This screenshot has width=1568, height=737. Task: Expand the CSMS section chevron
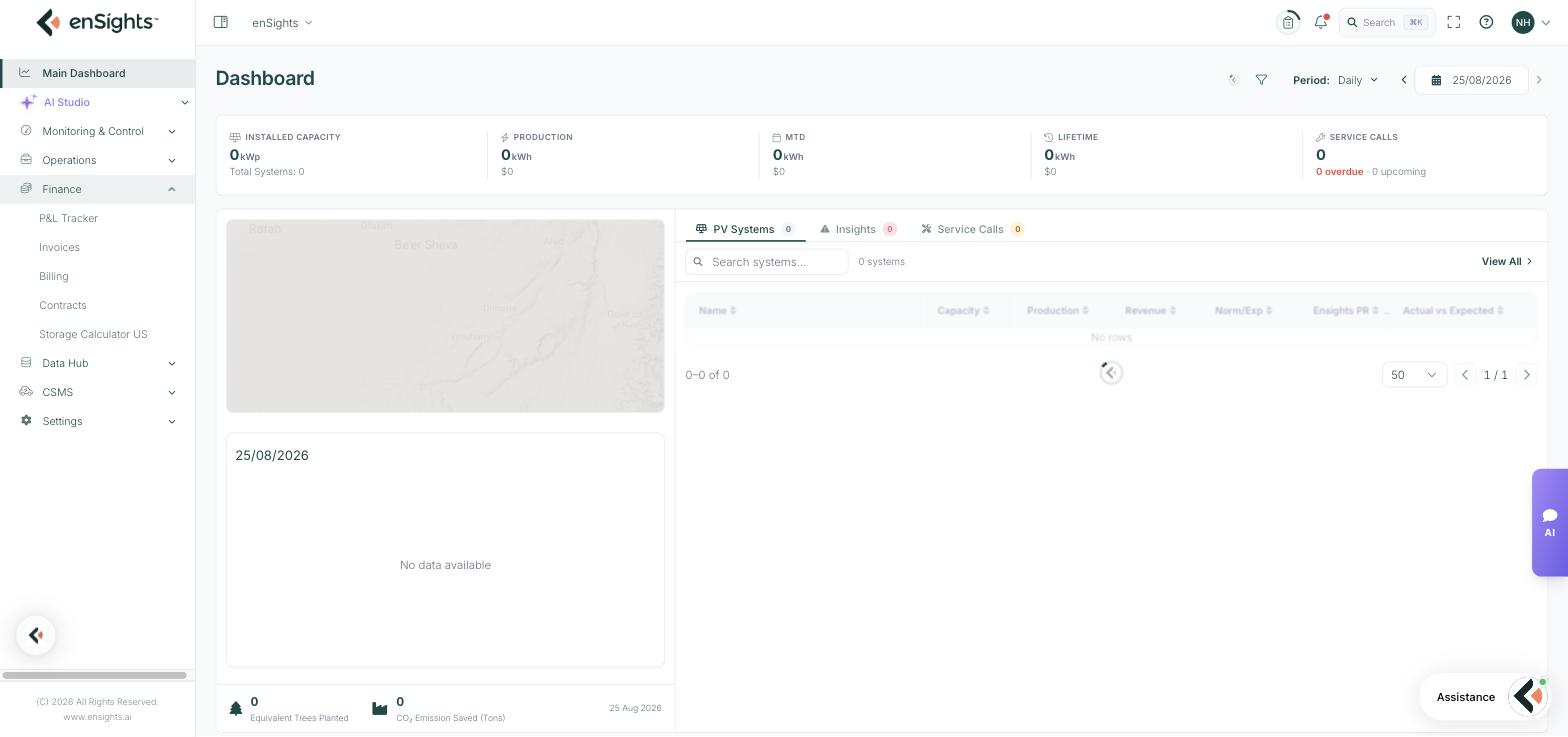point(172,392)
